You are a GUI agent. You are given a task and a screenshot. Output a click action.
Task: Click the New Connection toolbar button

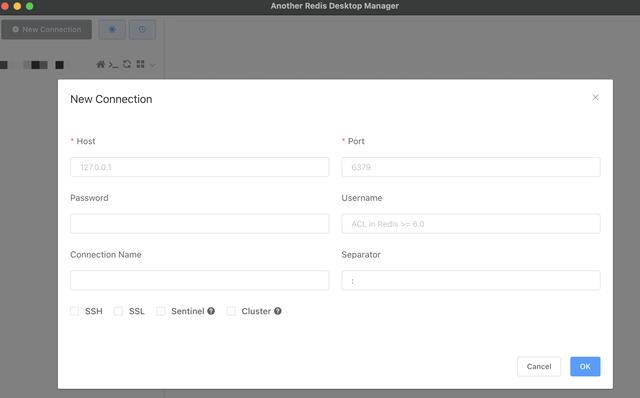pyautogui.click(x=47, y=29)
